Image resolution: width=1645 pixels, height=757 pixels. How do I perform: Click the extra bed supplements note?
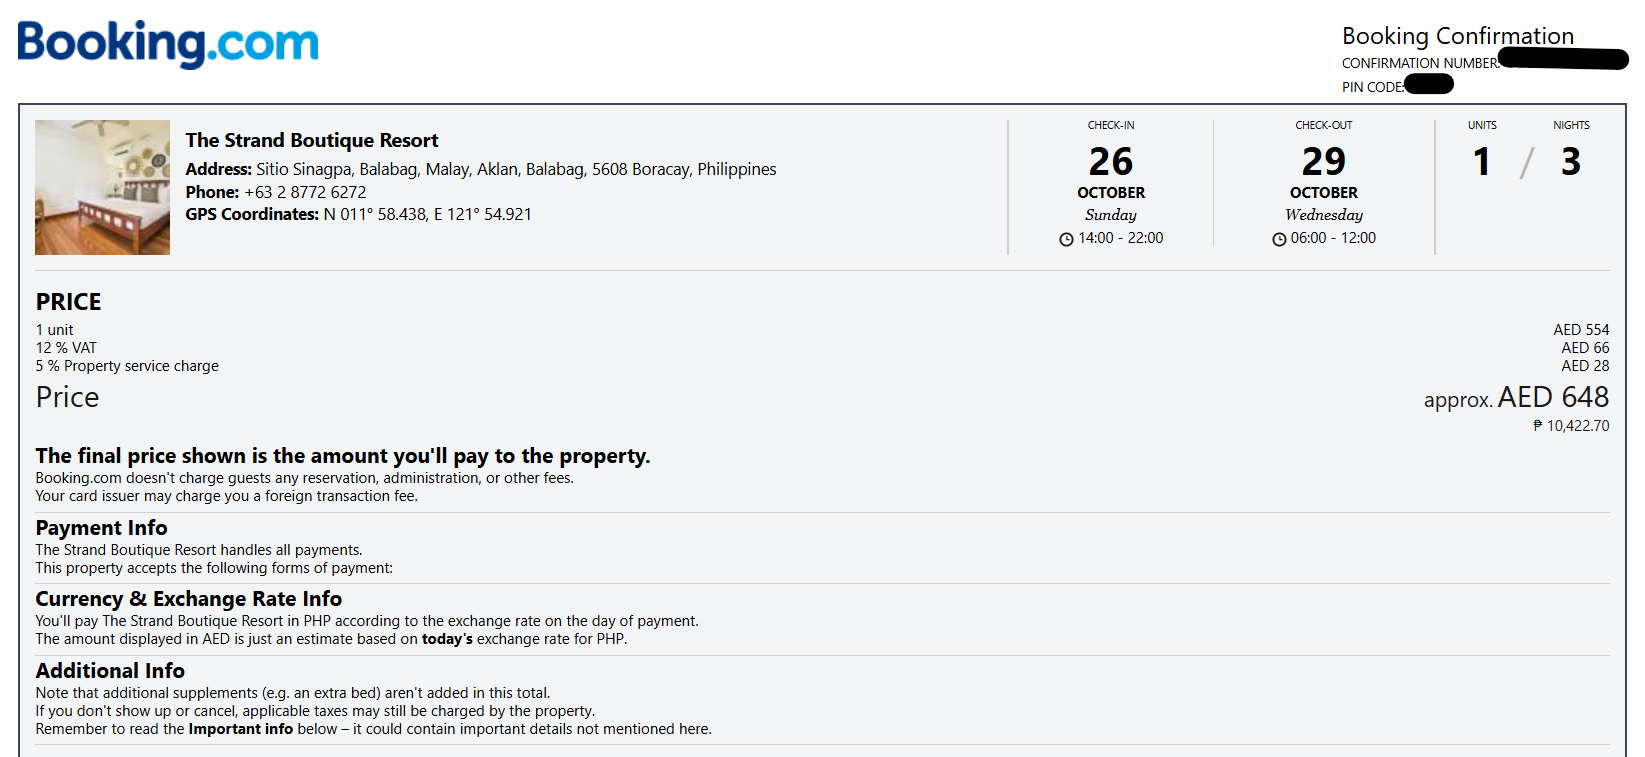293,693
